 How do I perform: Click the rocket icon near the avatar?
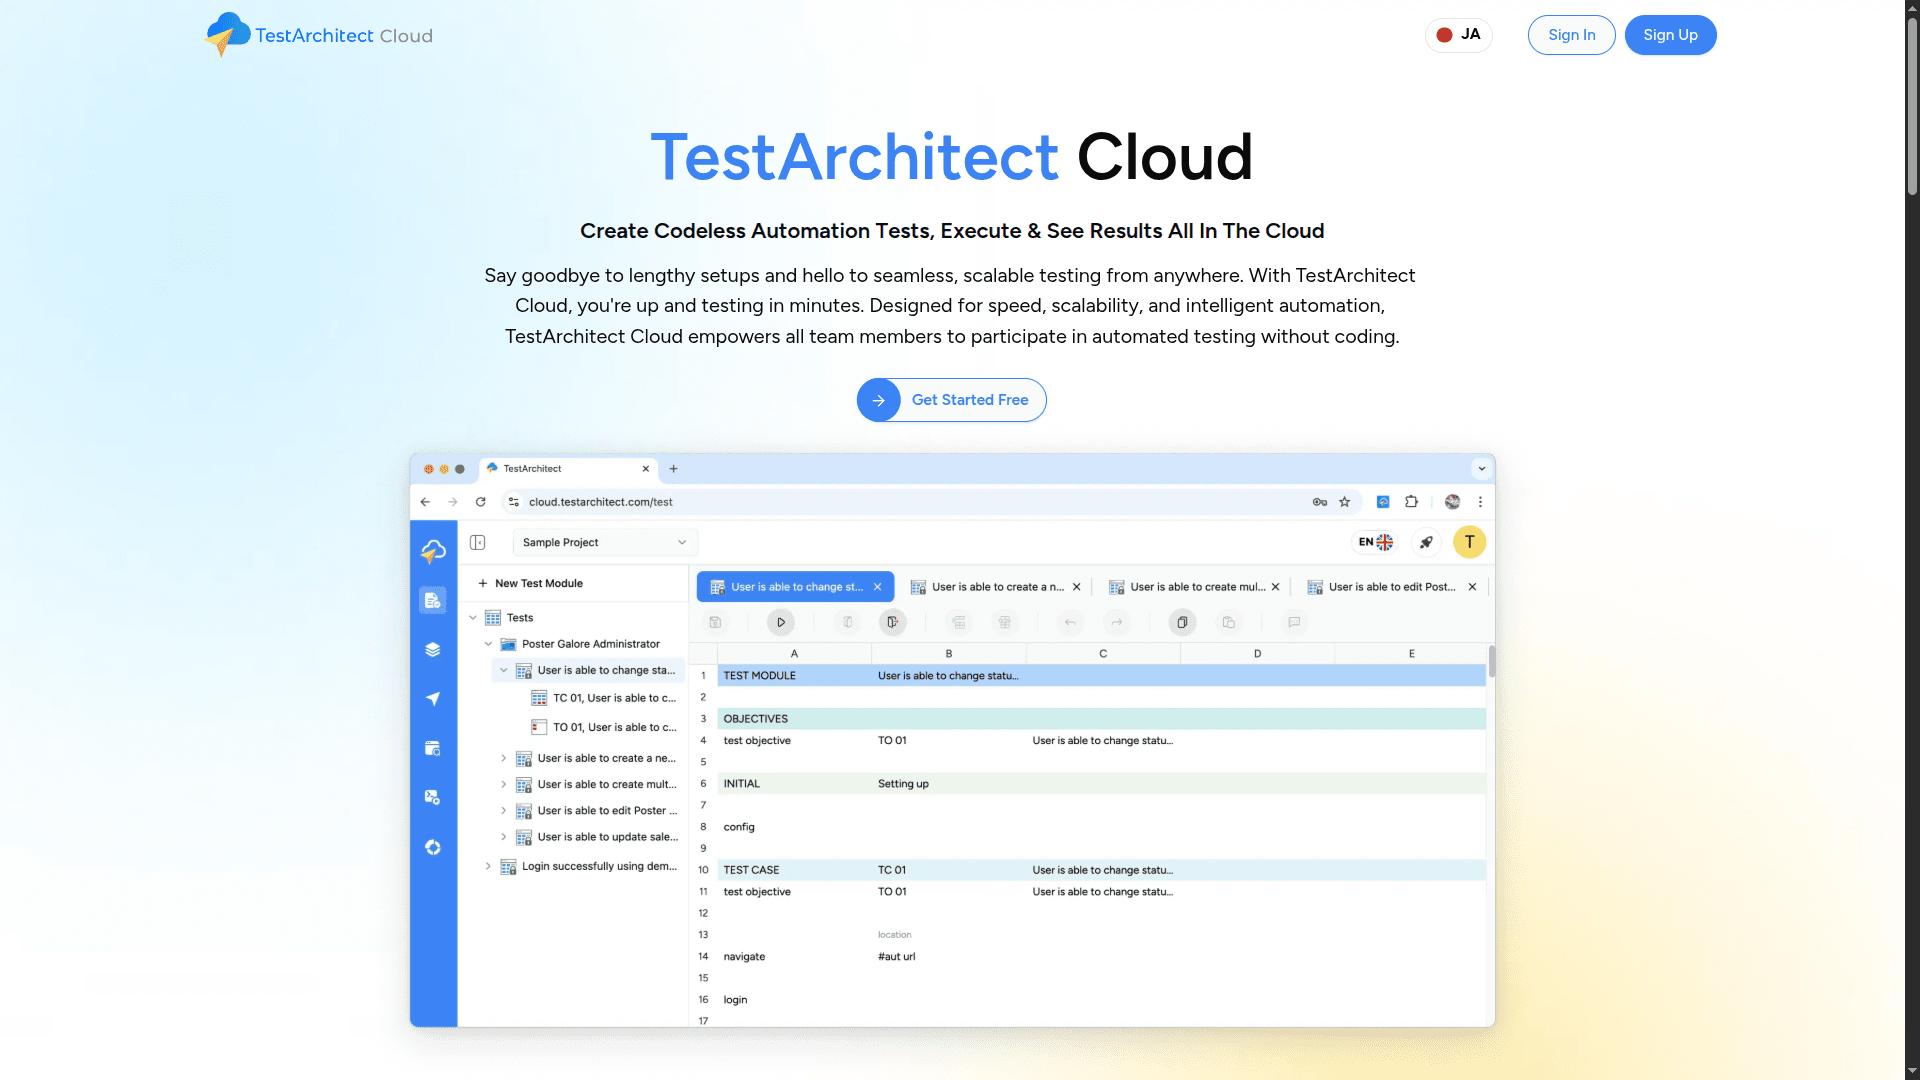1426,542
